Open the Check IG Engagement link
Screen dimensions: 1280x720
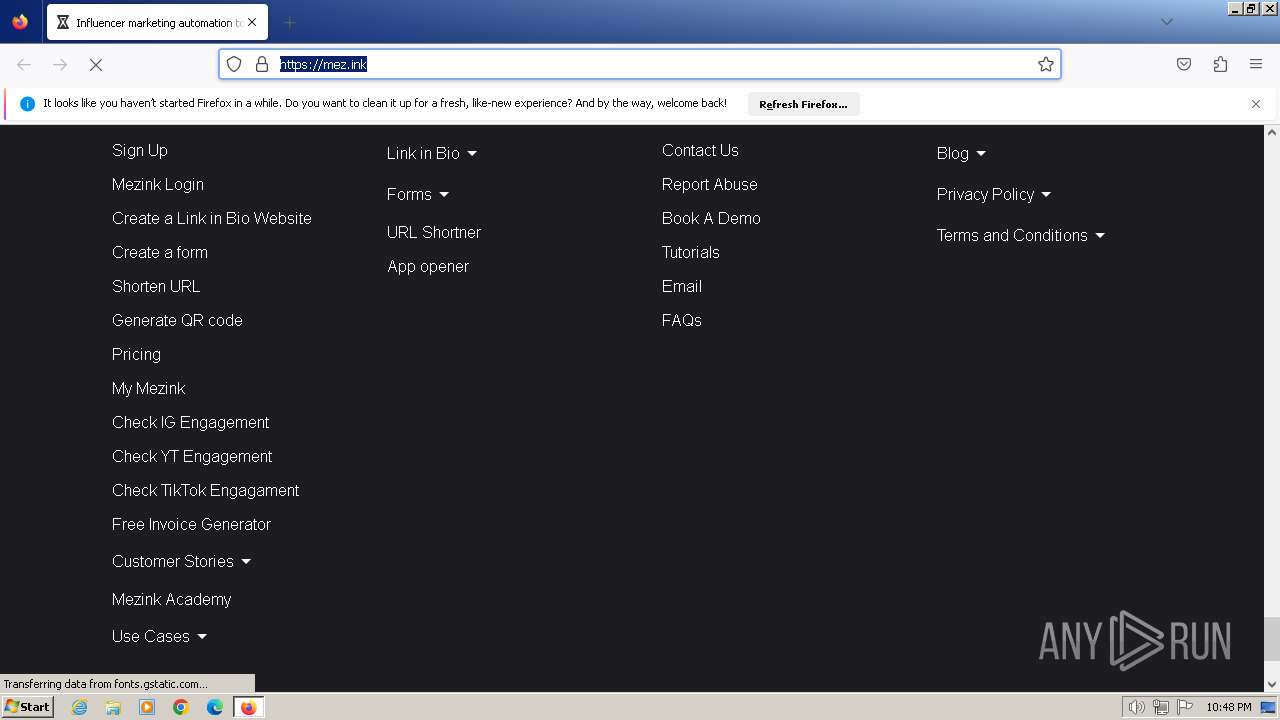(x=190, y=422)
